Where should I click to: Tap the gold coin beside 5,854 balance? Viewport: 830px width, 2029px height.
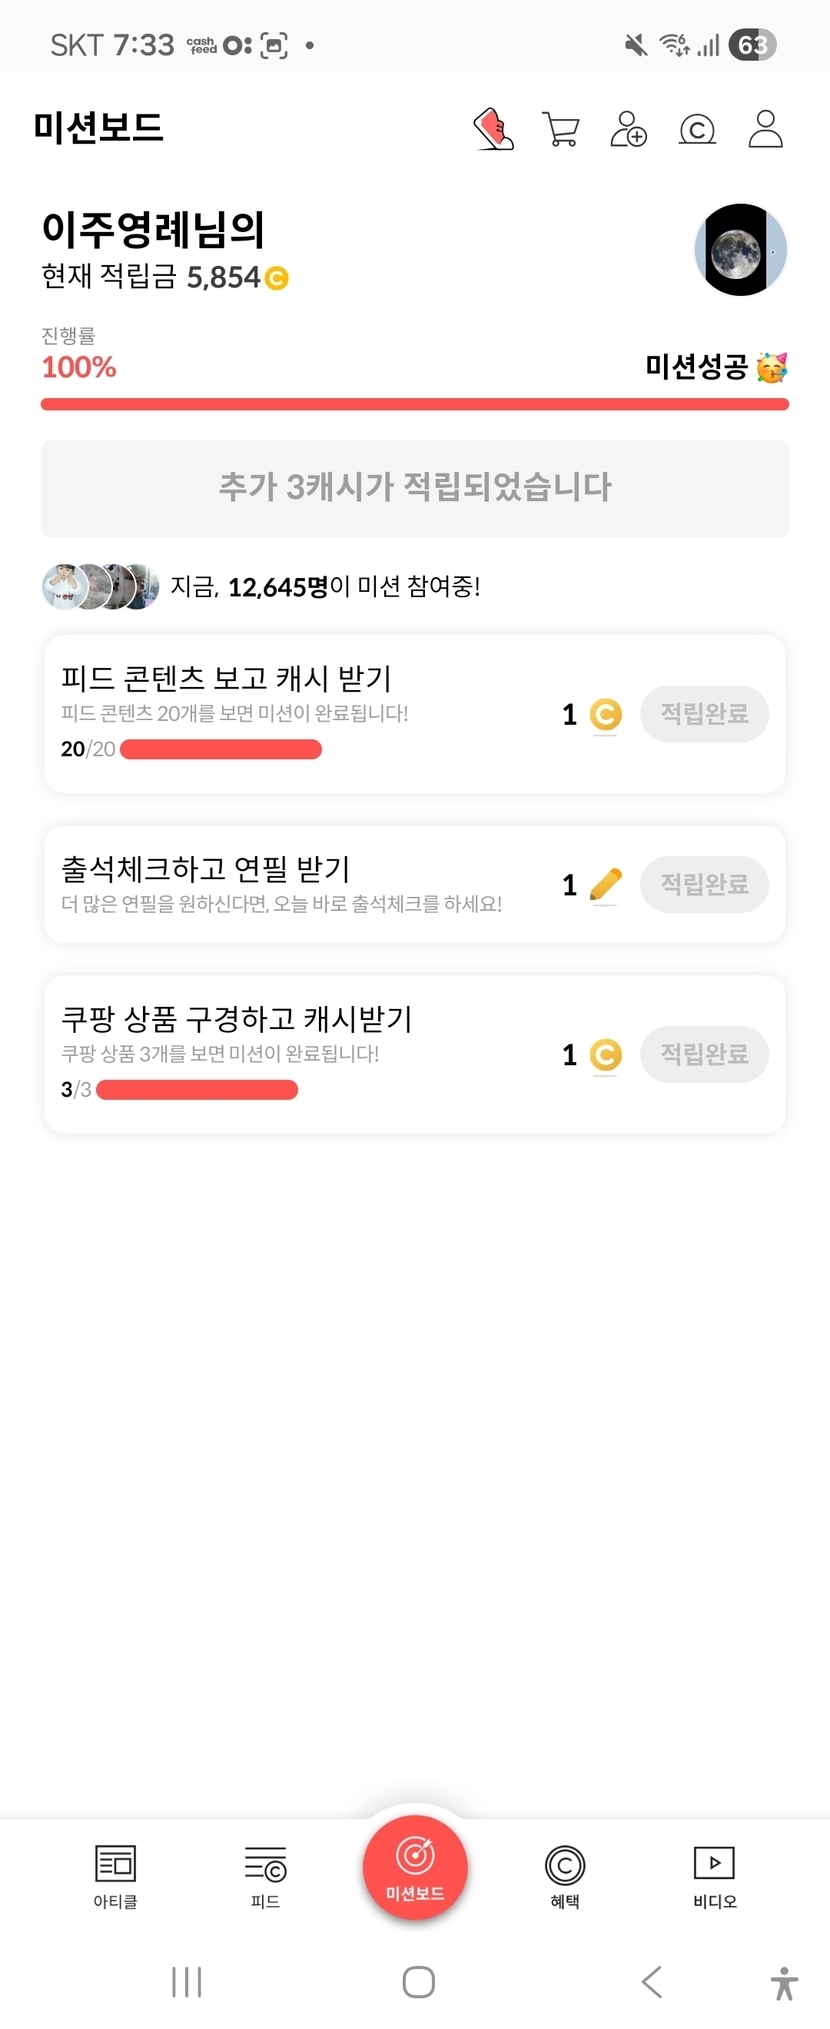pyautogui.click(x=277, y=278)
